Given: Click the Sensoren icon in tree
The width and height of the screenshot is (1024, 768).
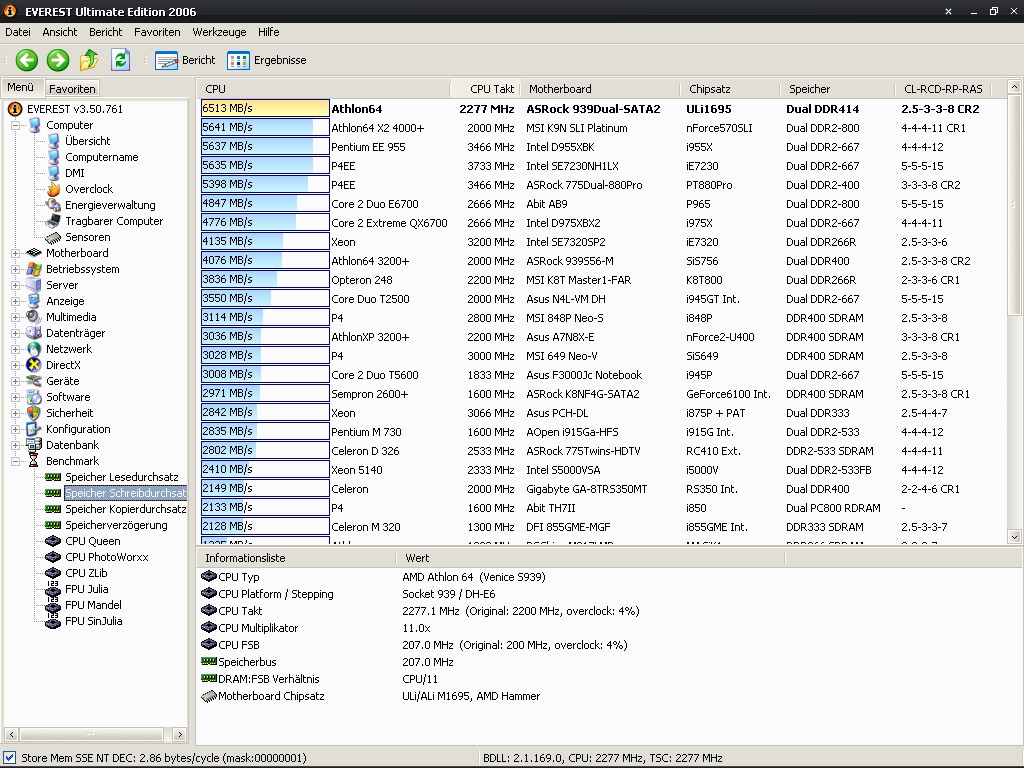Looking at the screenshot, I should [x=53, y=237].
